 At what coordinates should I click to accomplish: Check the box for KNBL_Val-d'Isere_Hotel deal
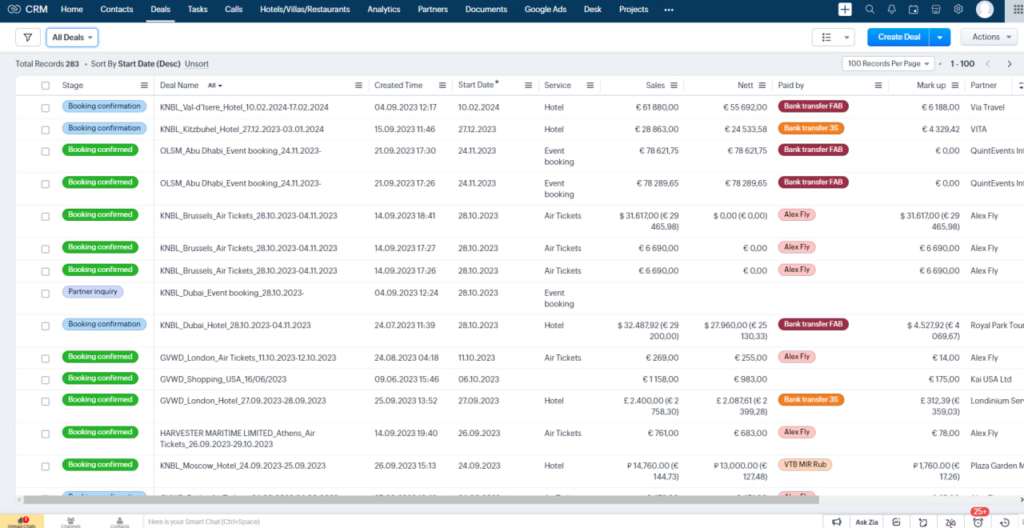click(x=45, y=107)
